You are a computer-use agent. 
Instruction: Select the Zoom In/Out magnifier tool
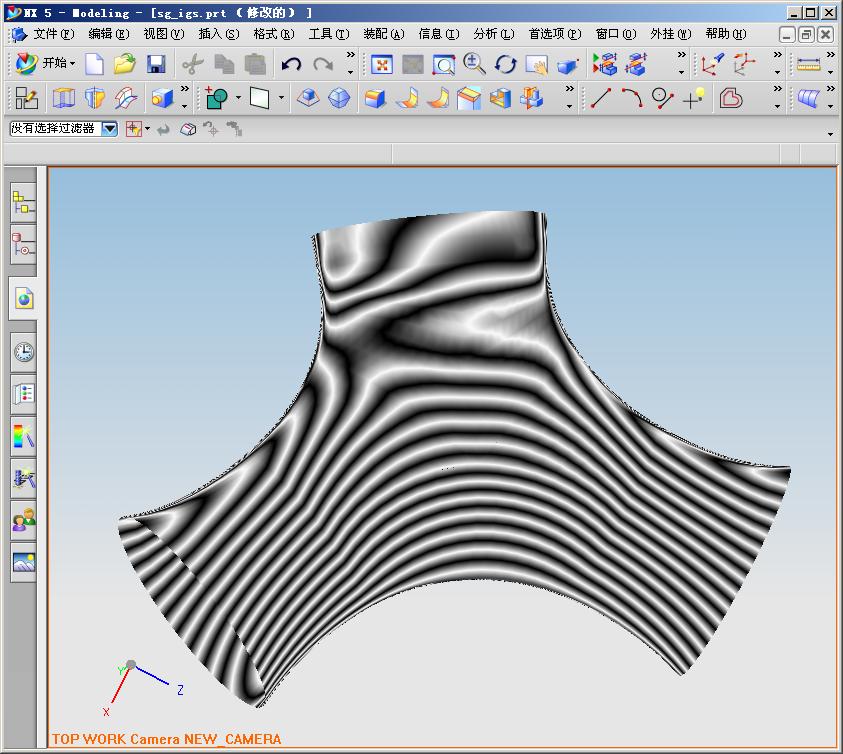475,64
